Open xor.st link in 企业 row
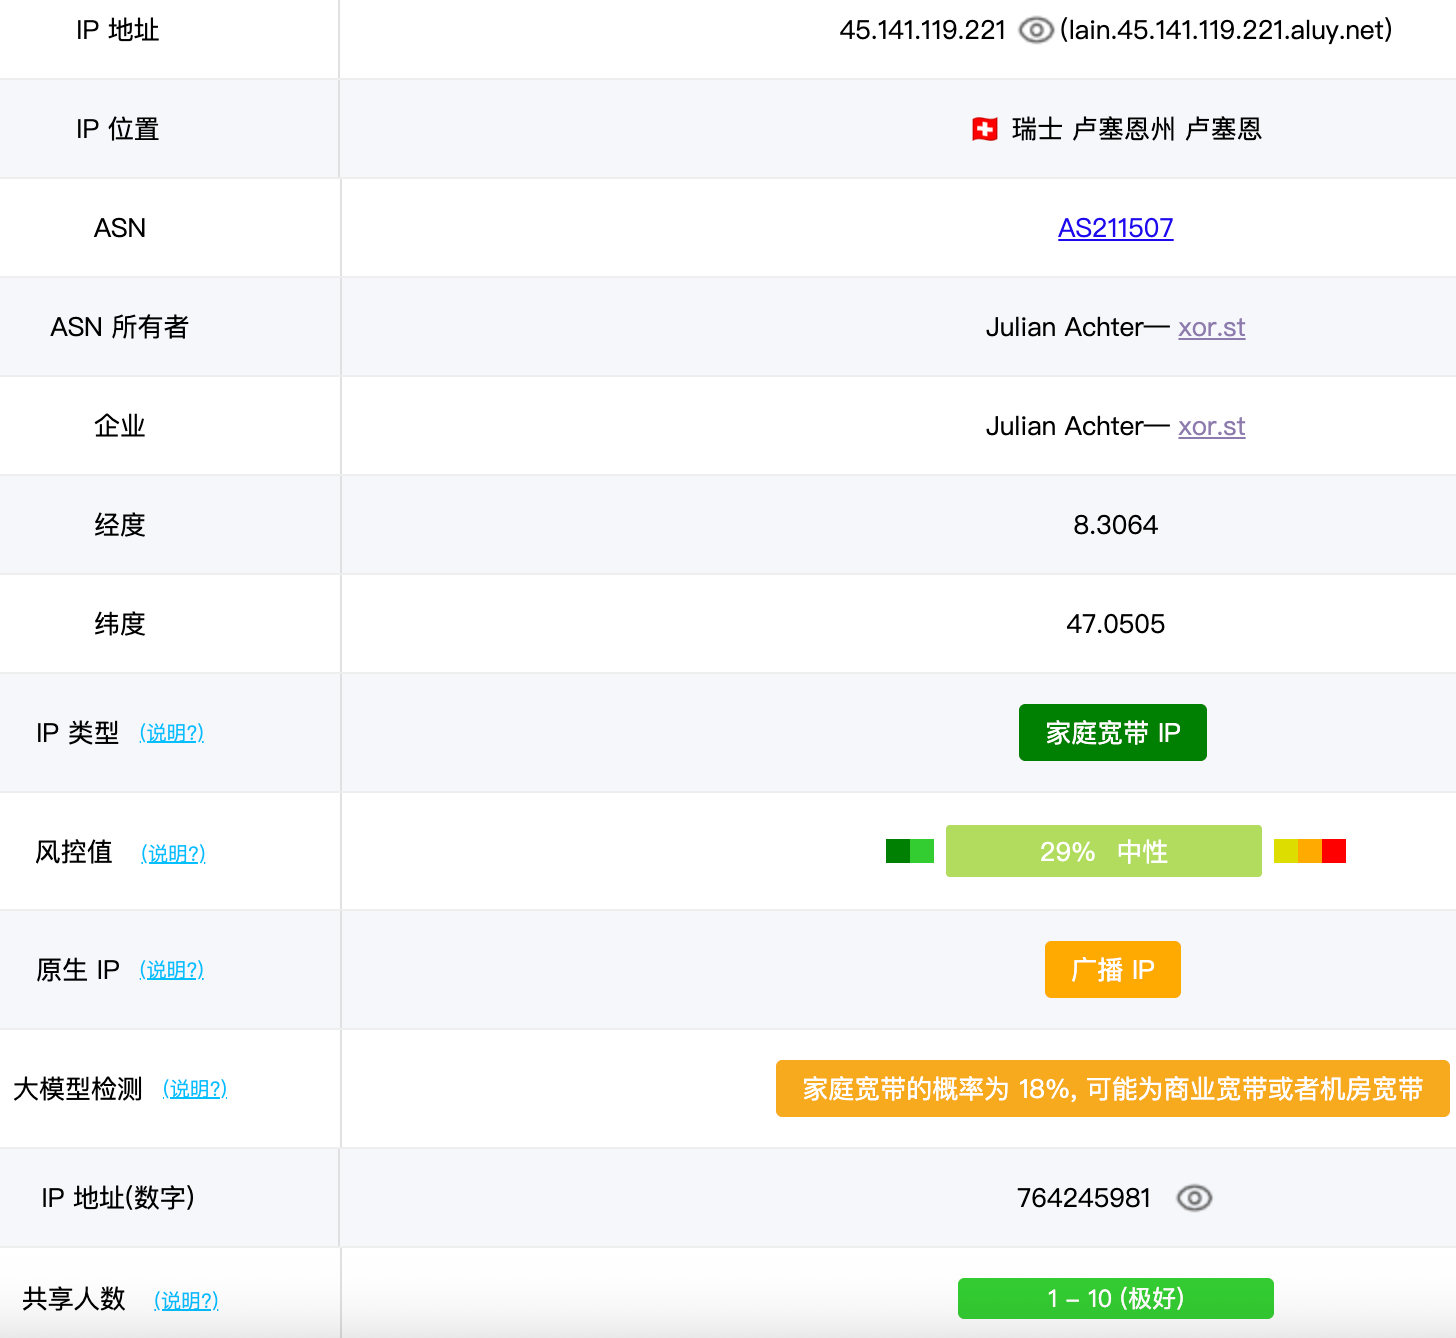1456x1338 pixels. tap(1211, 426)
